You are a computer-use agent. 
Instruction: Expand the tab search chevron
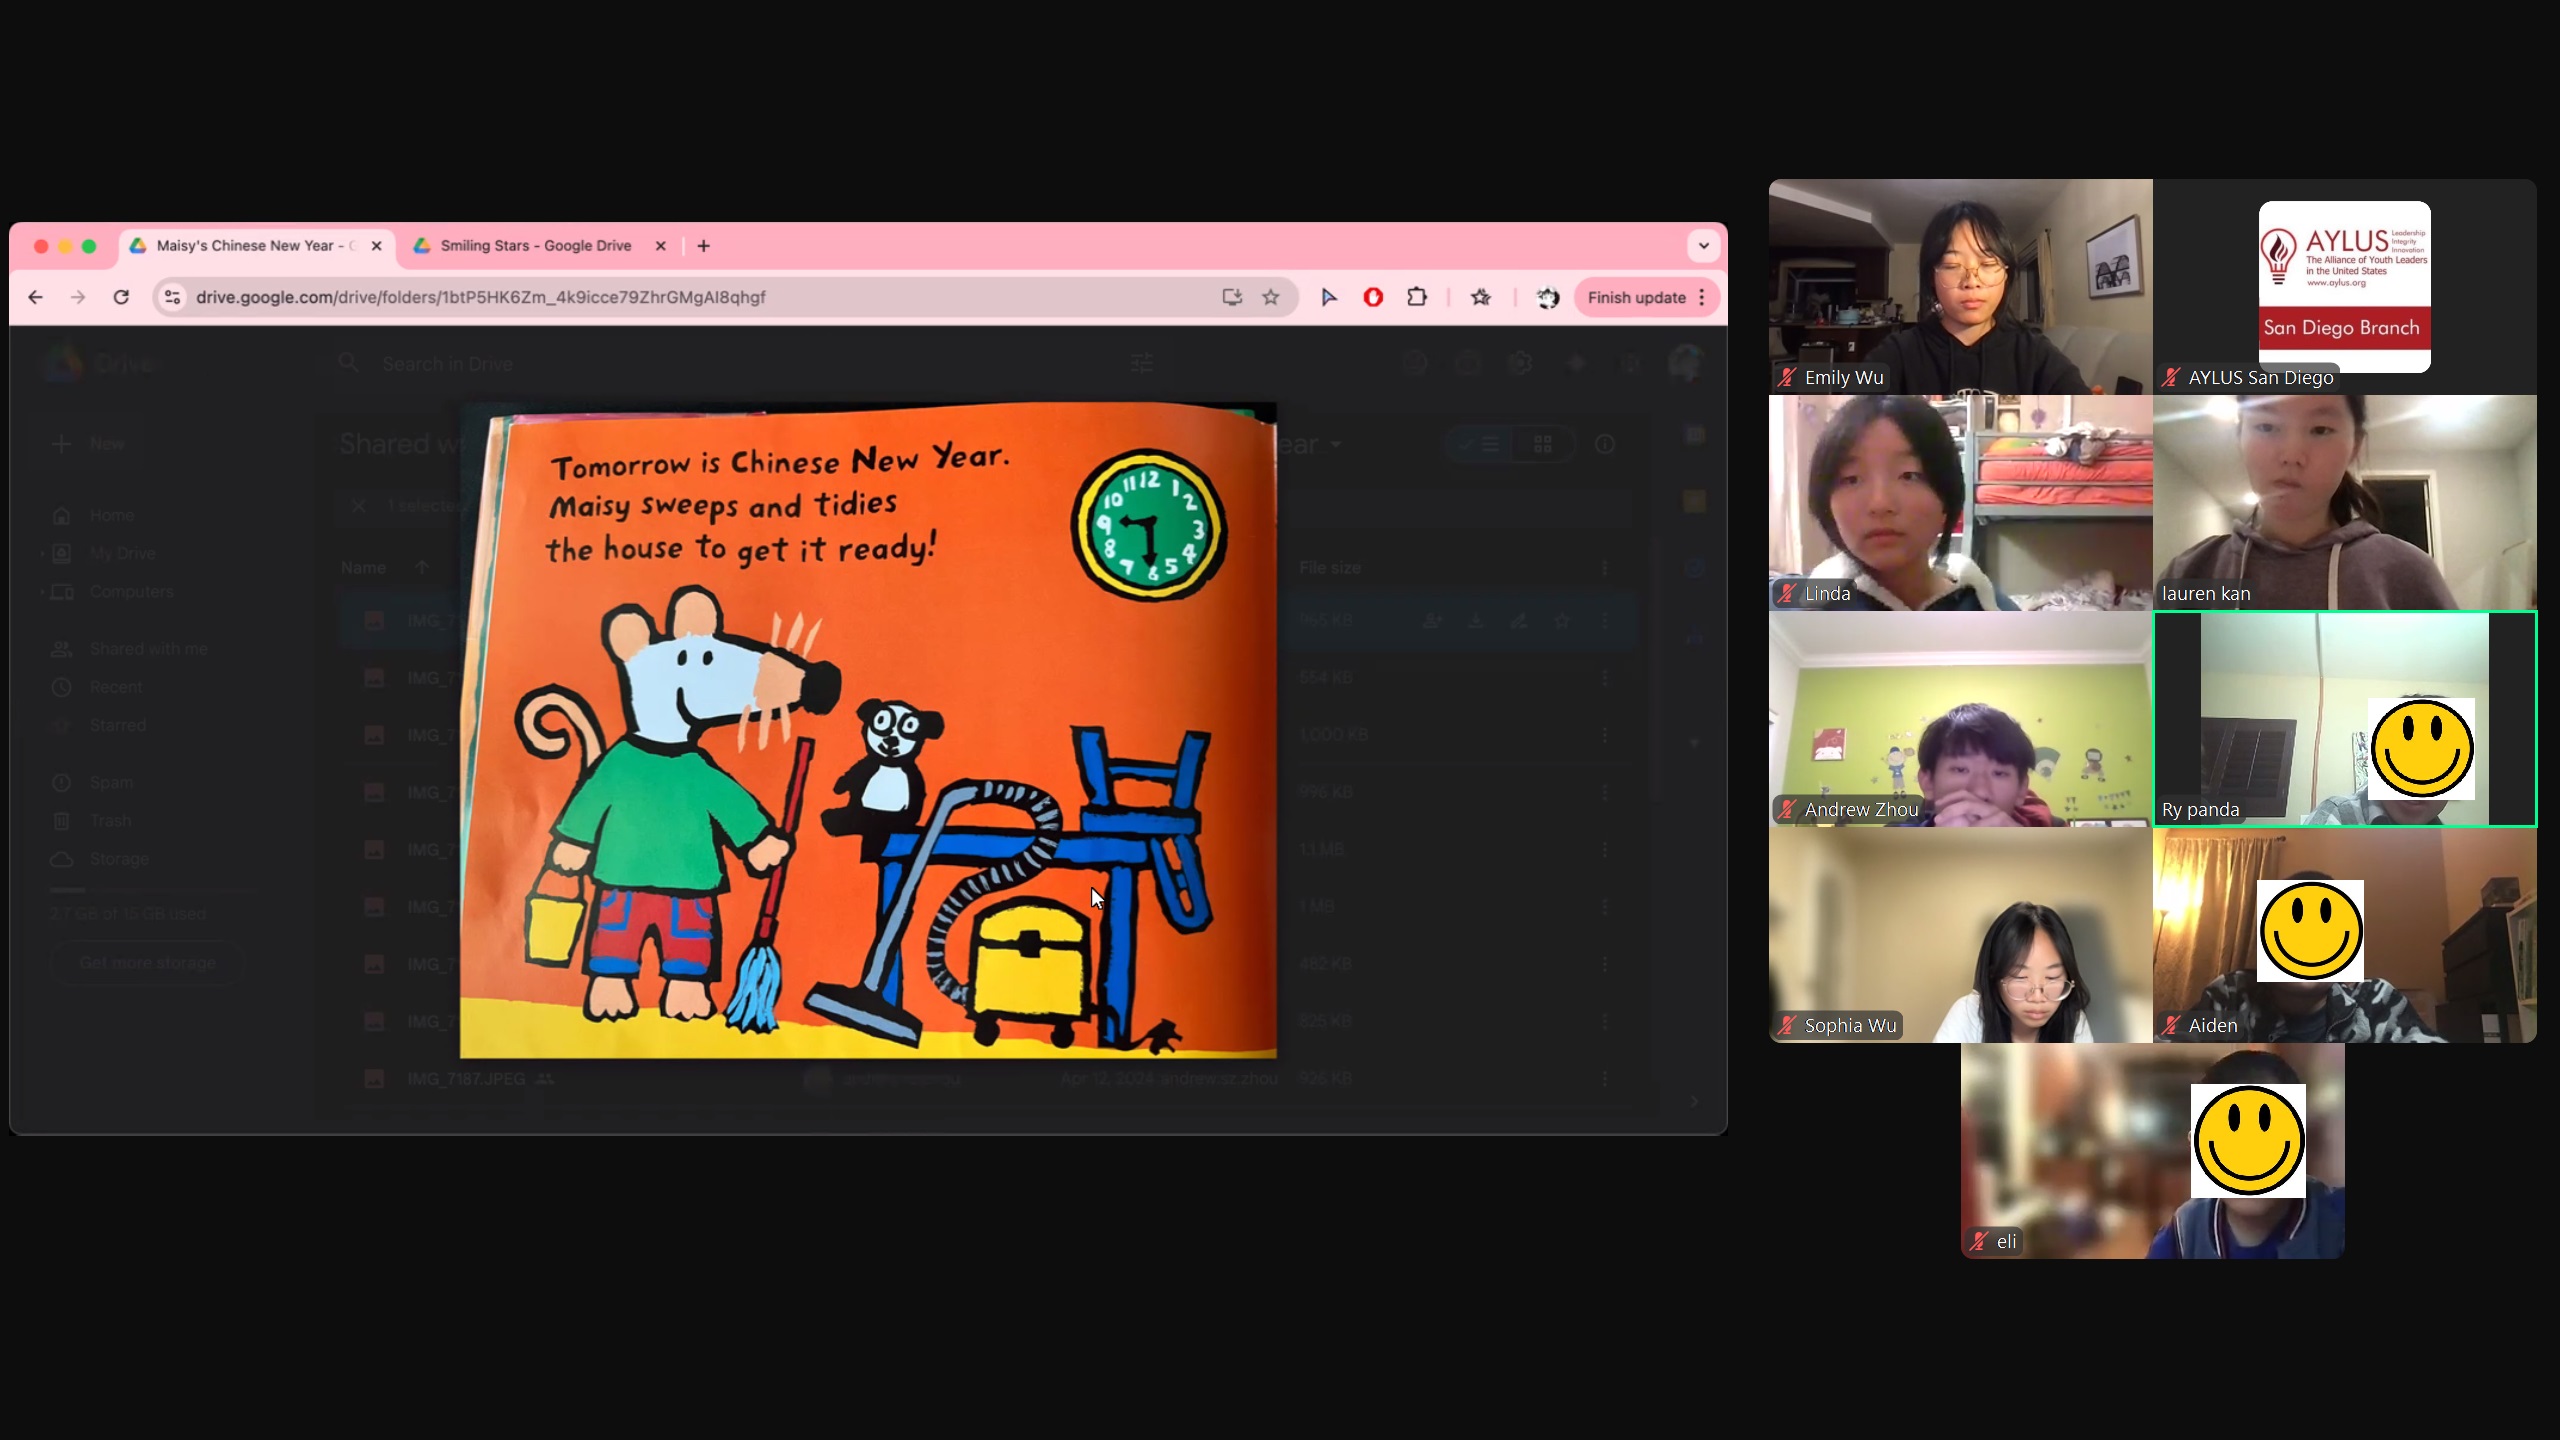tap(1703, 246)
